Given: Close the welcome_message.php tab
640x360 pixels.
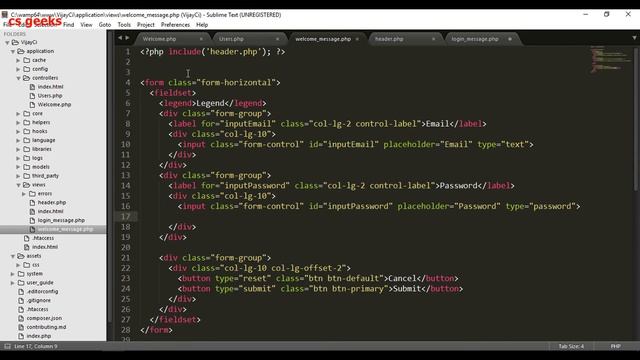Looking at the screenshot, I should point(357,39).
